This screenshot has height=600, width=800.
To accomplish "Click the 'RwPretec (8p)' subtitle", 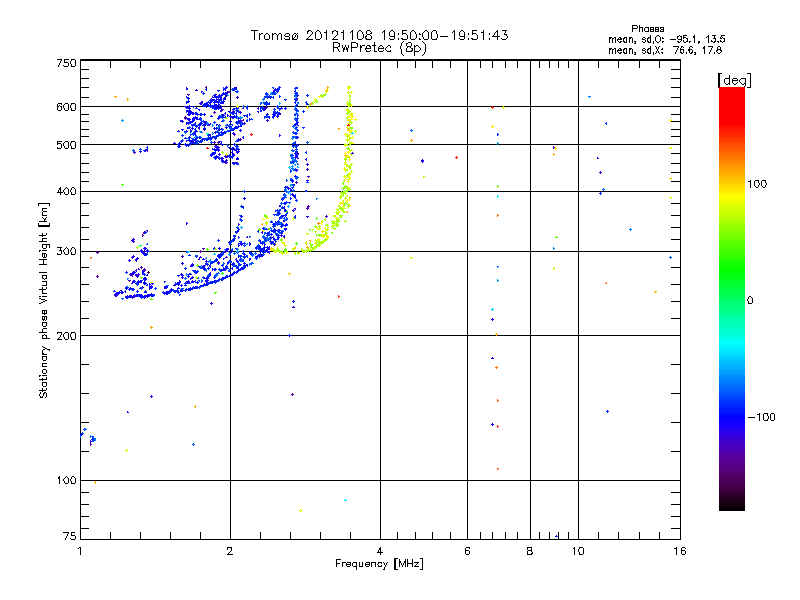I will pyautogui.click(x=379, y=48).
